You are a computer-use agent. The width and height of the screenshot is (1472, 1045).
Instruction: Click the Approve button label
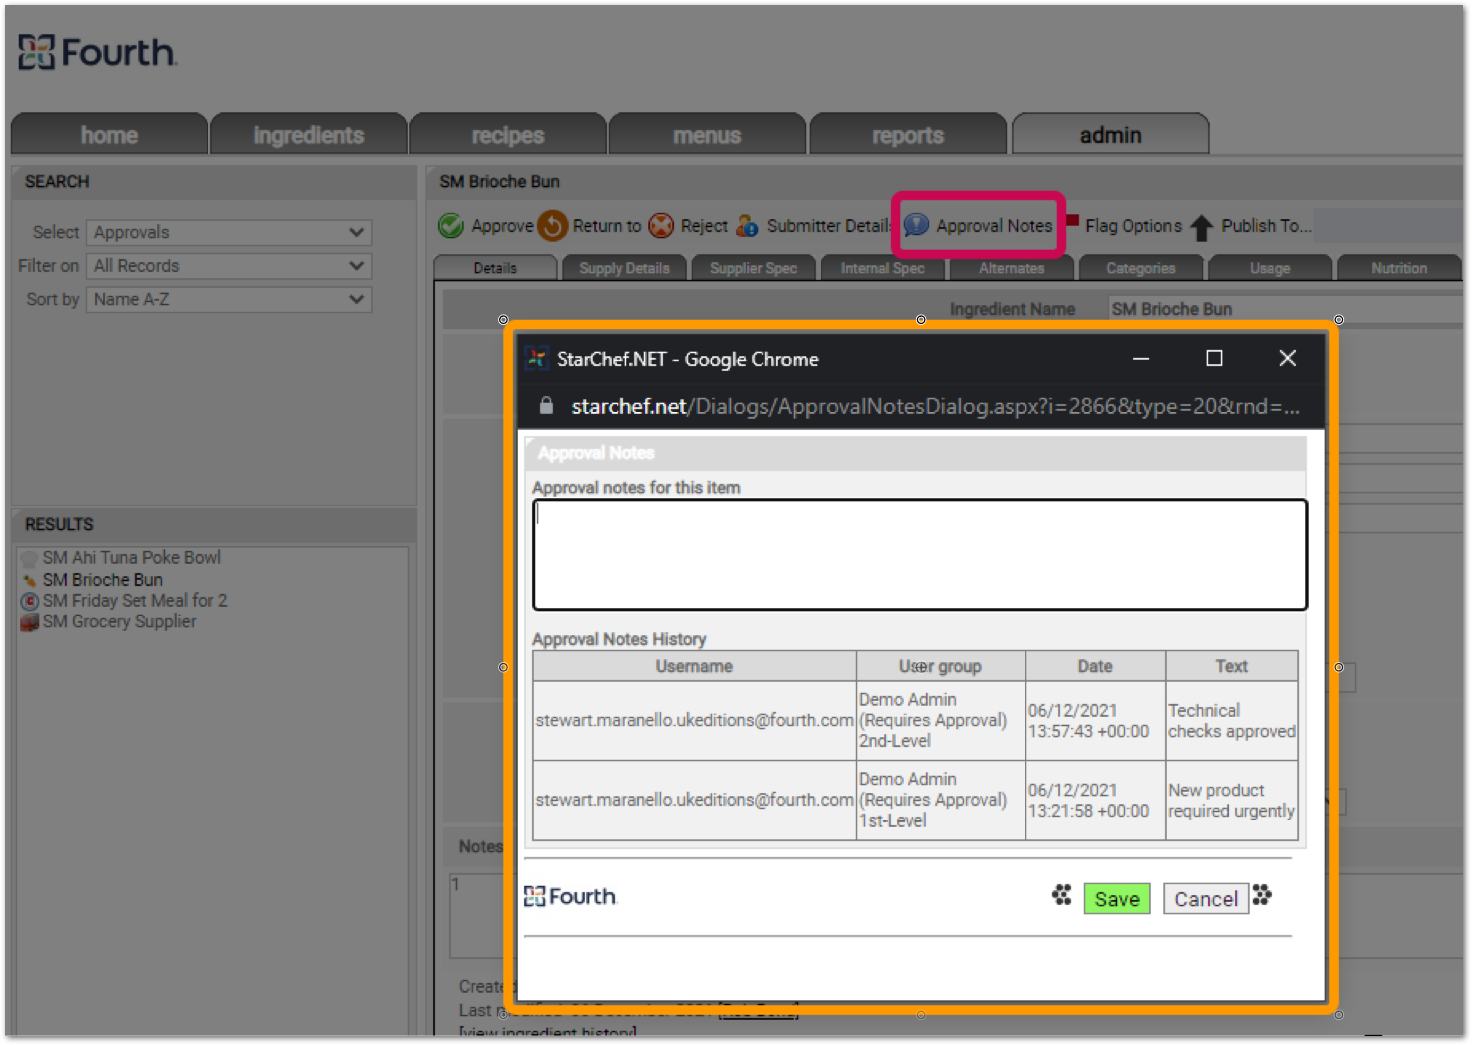[502, 226]
